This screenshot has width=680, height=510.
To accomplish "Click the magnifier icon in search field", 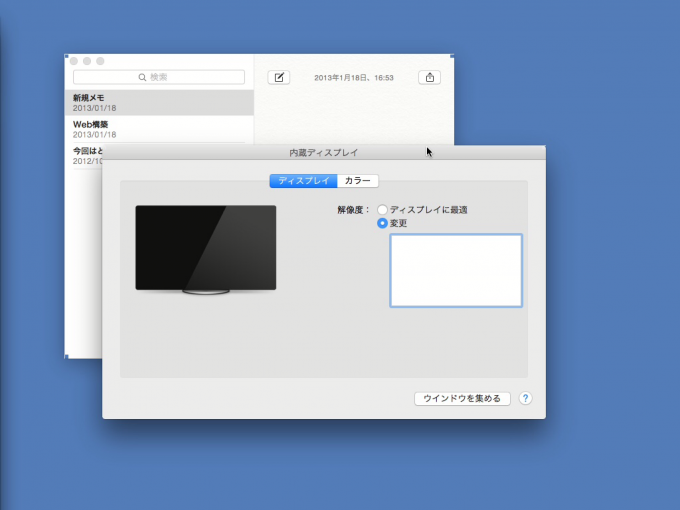I will tap(143, 77).
